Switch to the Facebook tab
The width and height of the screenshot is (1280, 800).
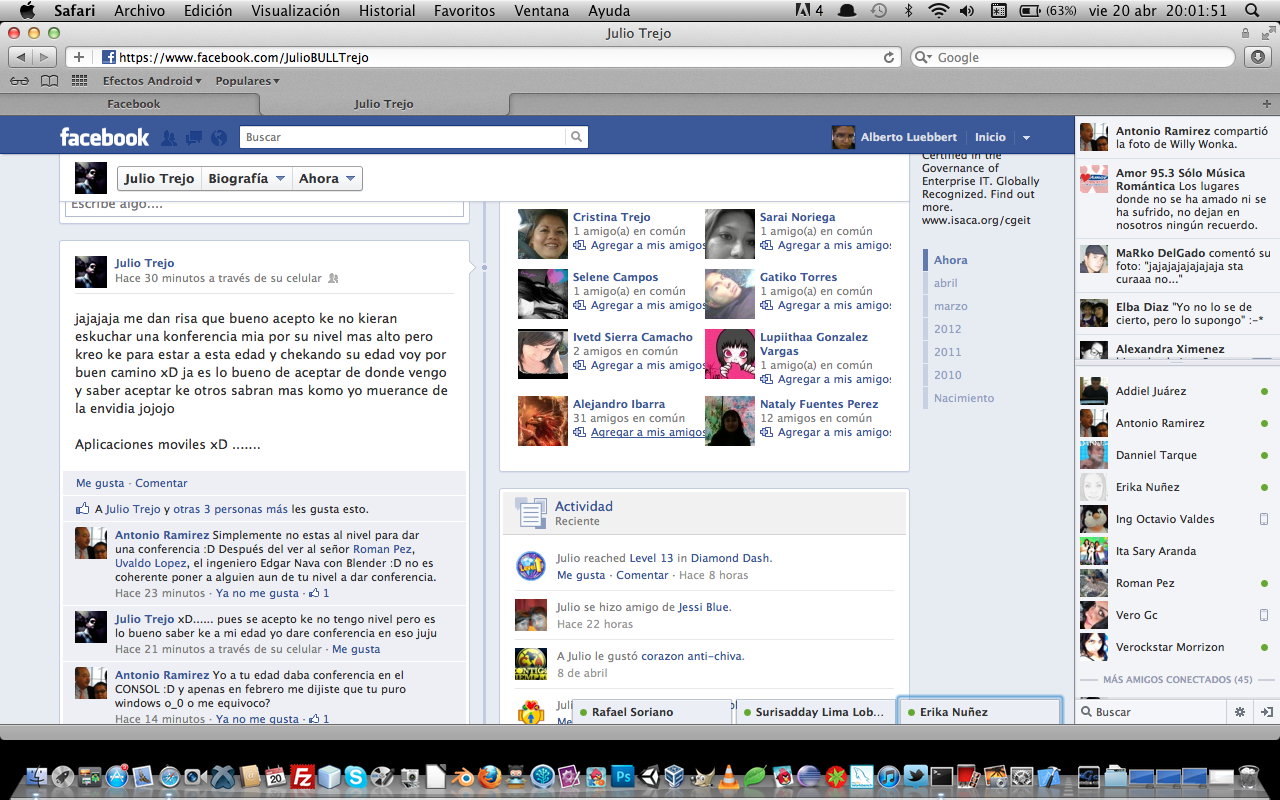133,104
